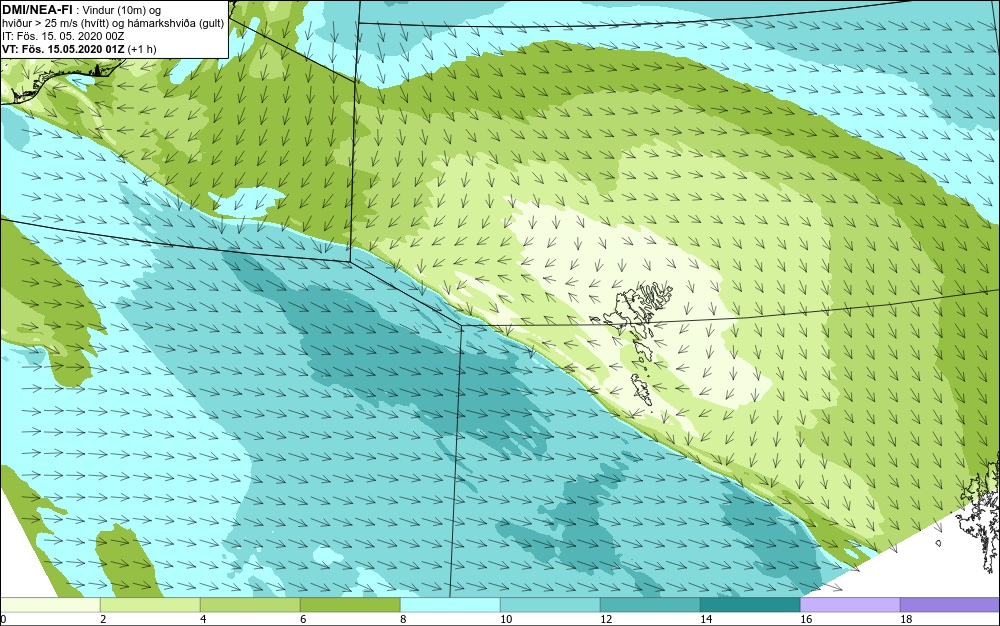The height and width of the screenshot is (626, 1000).
Task: Click the 14–16 m/s dark teal legend swatch
Action: (750, 605)
